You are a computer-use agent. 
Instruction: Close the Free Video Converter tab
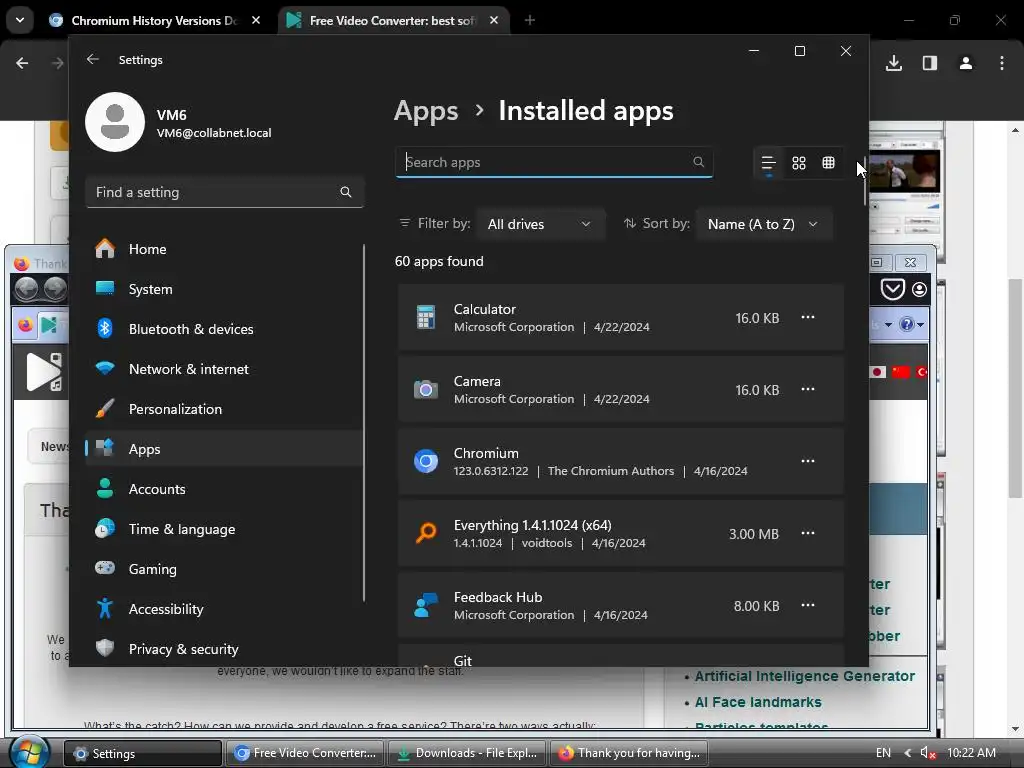[494, 20]
